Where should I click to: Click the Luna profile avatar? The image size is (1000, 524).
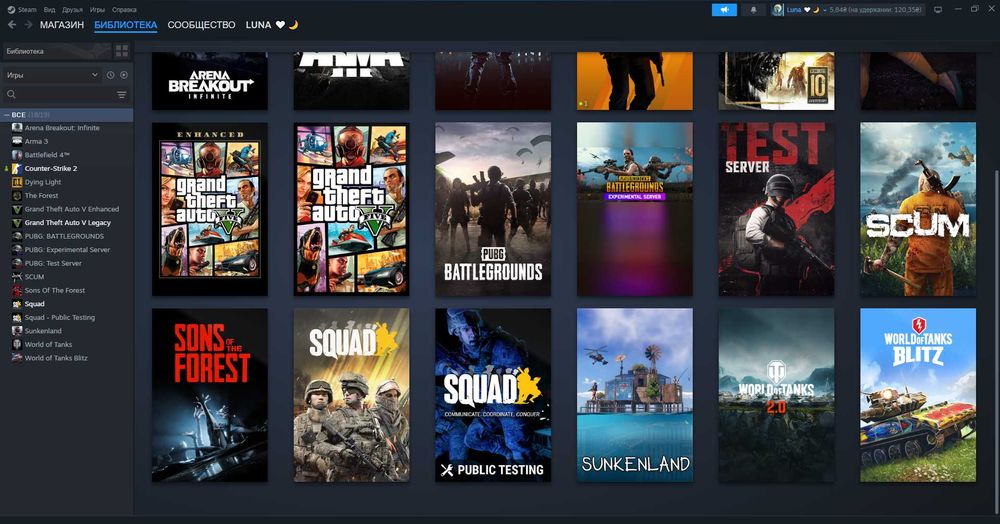click(778, 10)
